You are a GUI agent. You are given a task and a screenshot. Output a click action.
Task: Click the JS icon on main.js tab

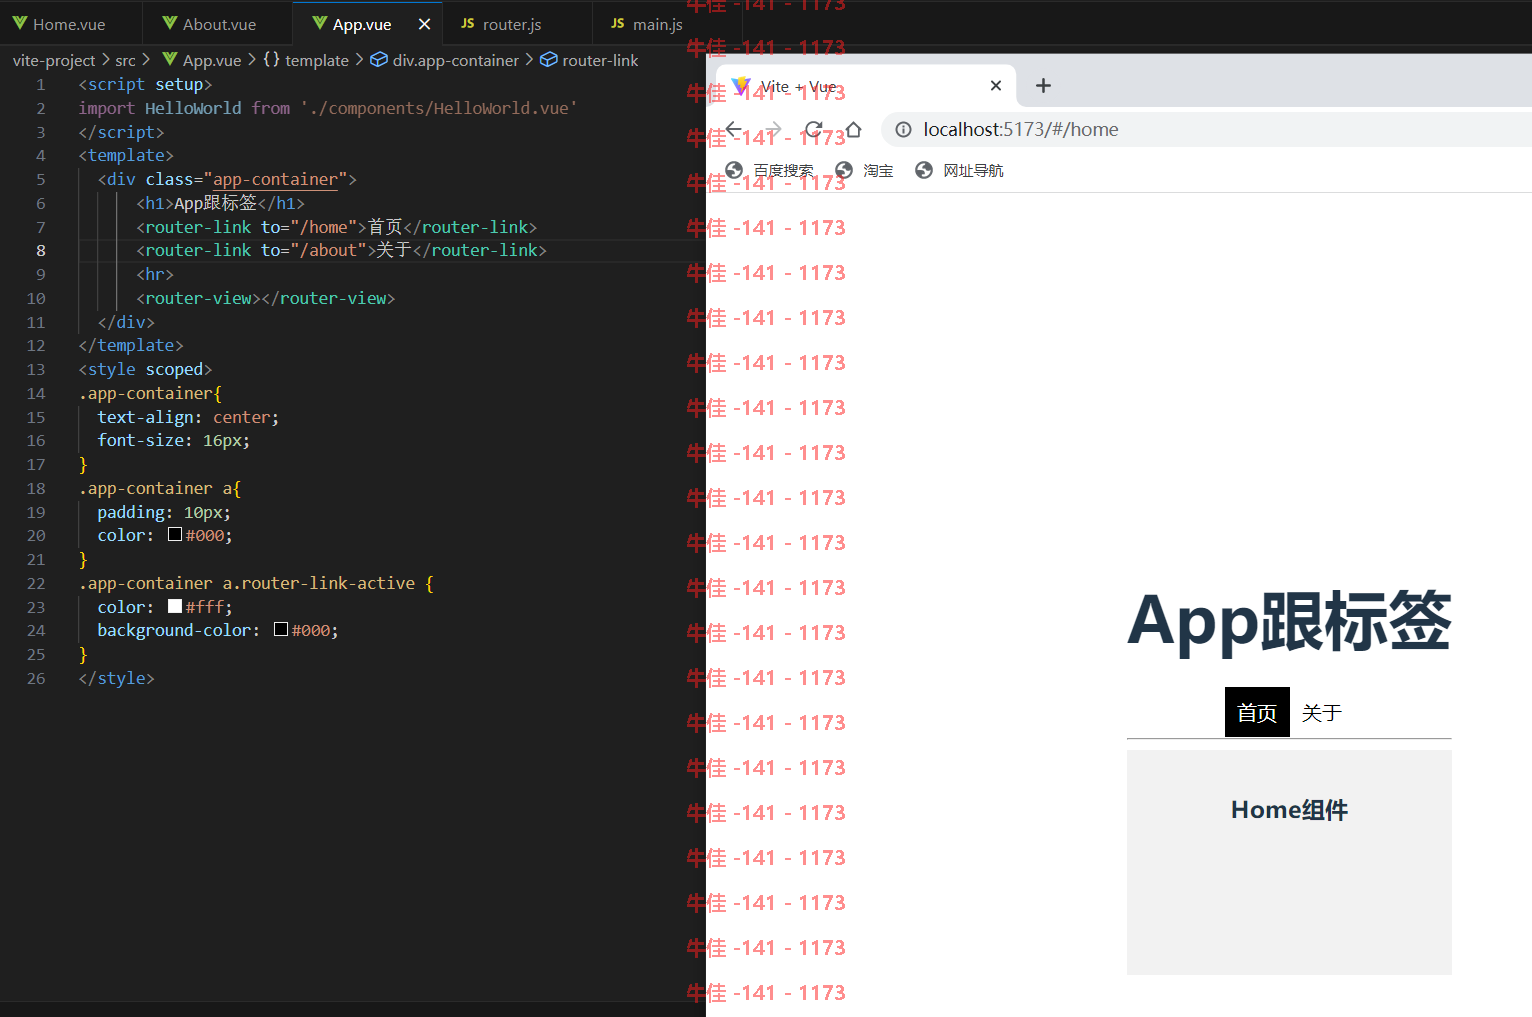click(617, 23)
